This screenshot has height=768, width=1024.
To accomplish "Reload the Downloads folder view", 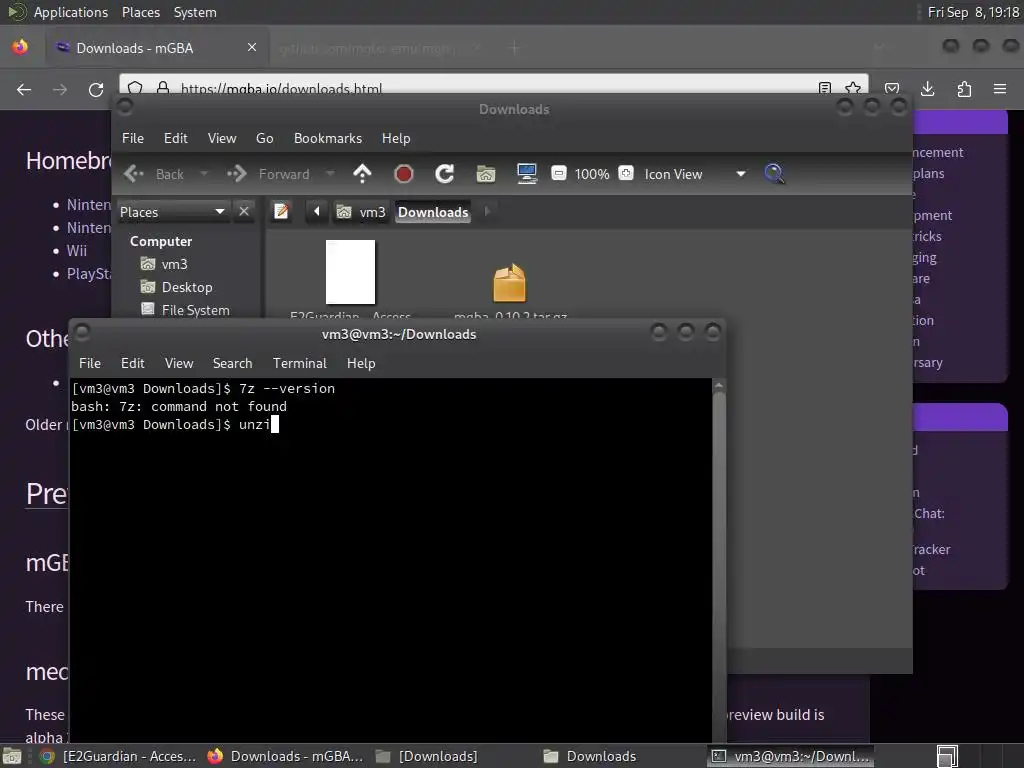I will [x=445, y=174].
